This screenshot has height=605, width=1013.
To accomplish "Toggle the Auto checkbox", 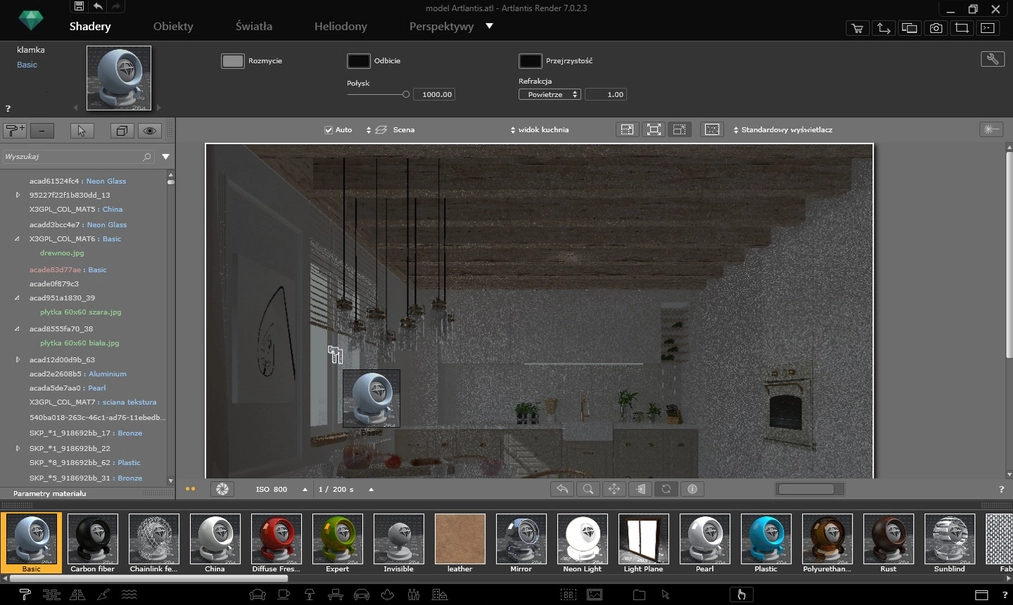I will point(328,130).
